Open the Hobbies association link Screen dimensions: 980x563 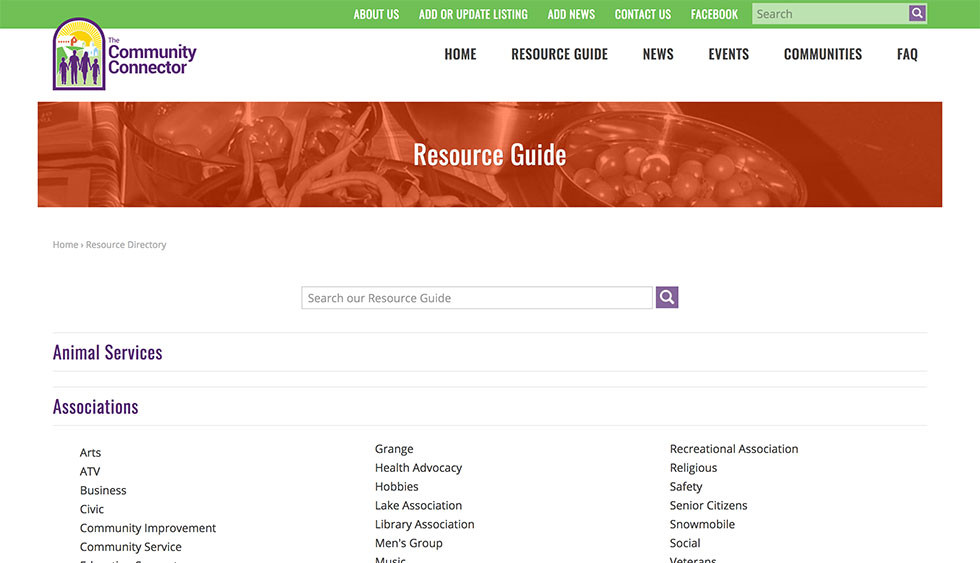(396, 486)
